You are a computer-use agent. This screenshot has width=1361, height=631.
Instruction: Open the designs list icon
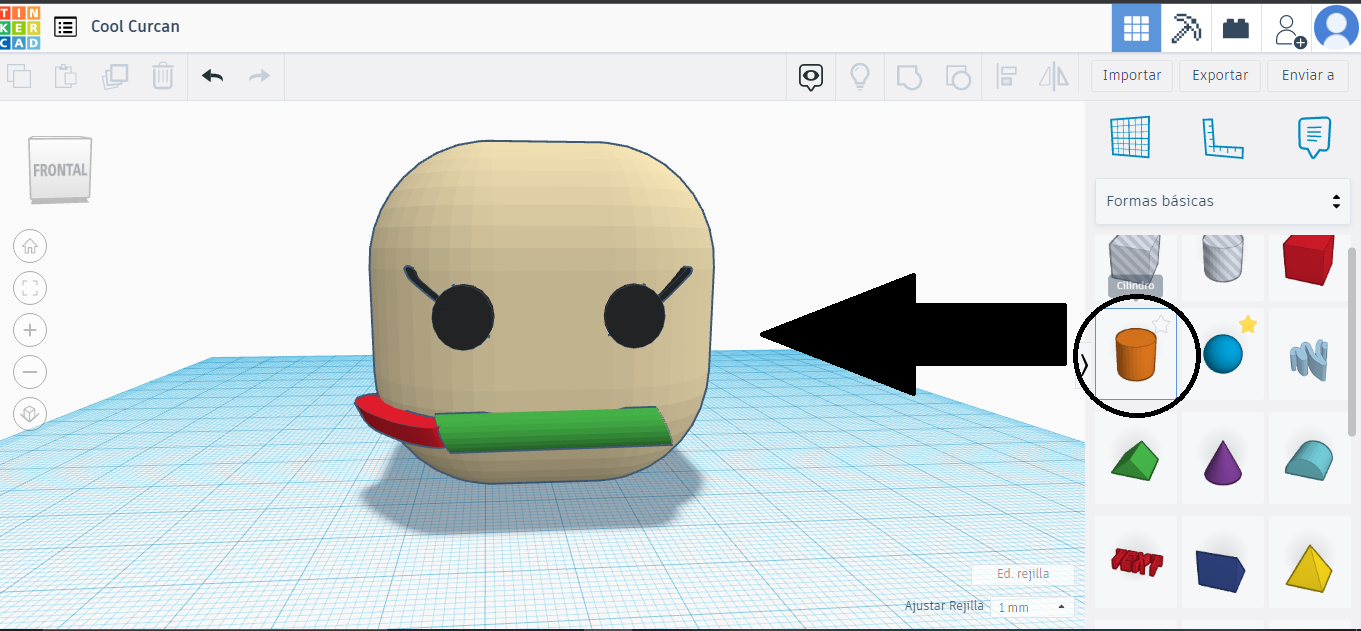pos(65,27)
